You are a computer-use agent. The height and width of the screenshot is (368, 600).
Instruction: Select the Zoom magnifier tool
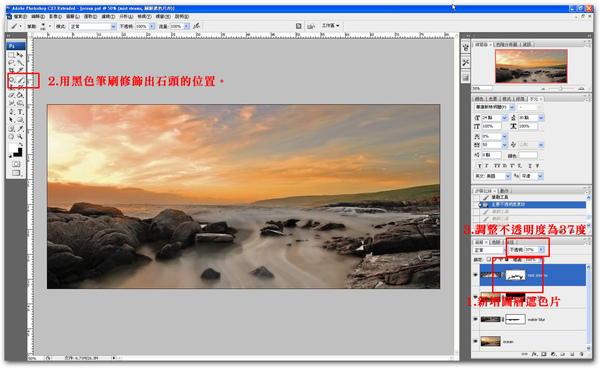[20, 137]
